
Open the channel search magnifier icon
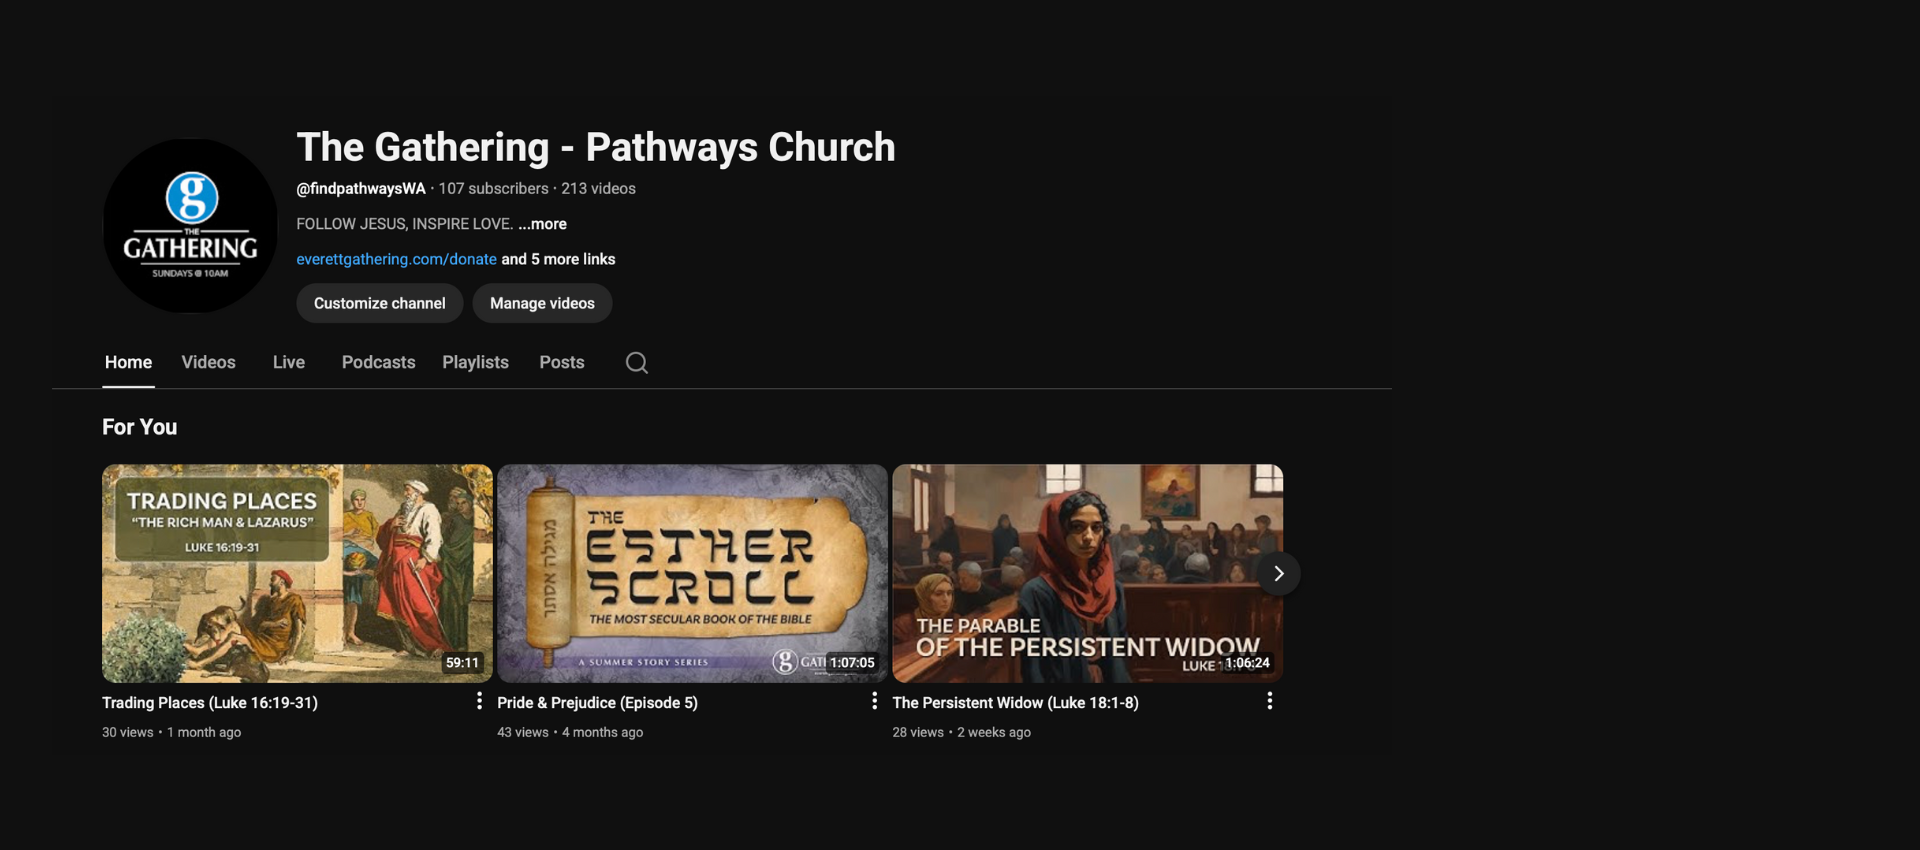tap(637, 362)
